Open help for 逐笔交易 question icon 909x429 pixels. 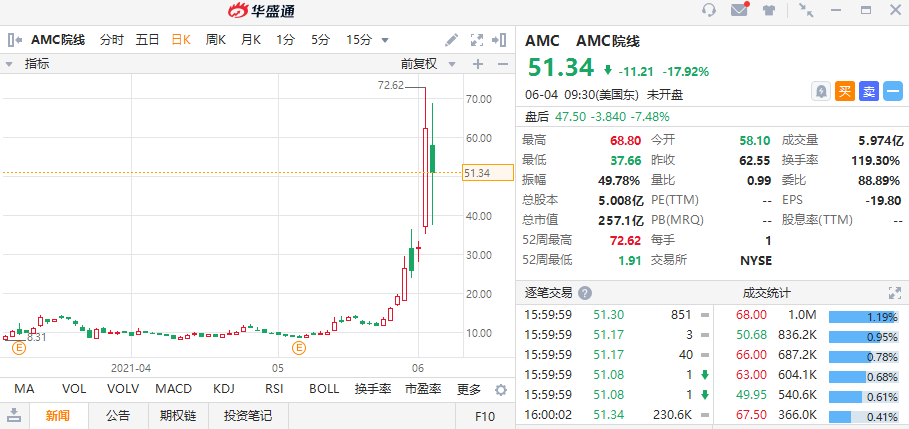[x=585, y=293]
